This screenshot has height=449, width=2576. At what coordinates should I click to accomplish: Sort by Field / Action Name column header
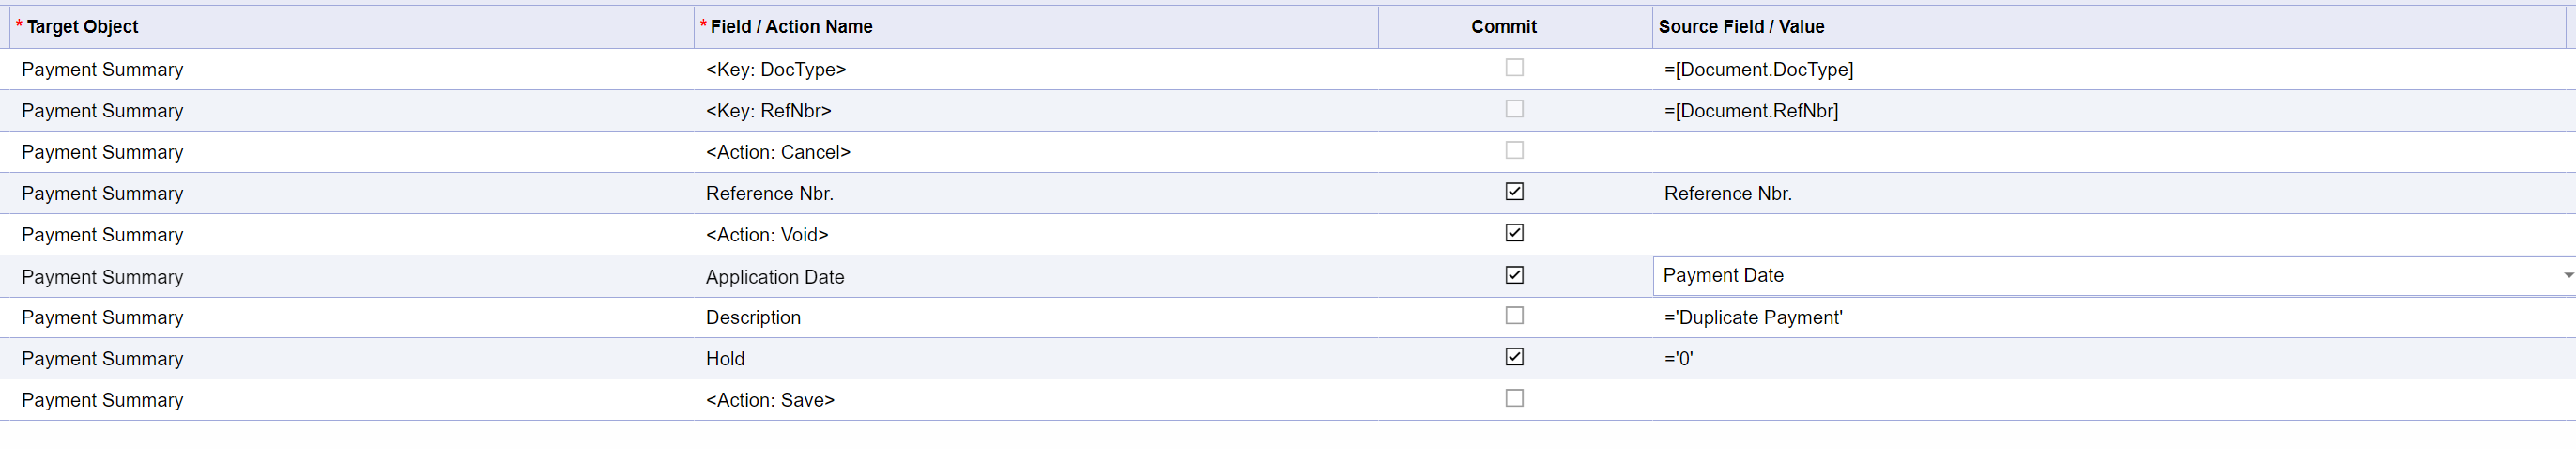click(x=791, y=27)
